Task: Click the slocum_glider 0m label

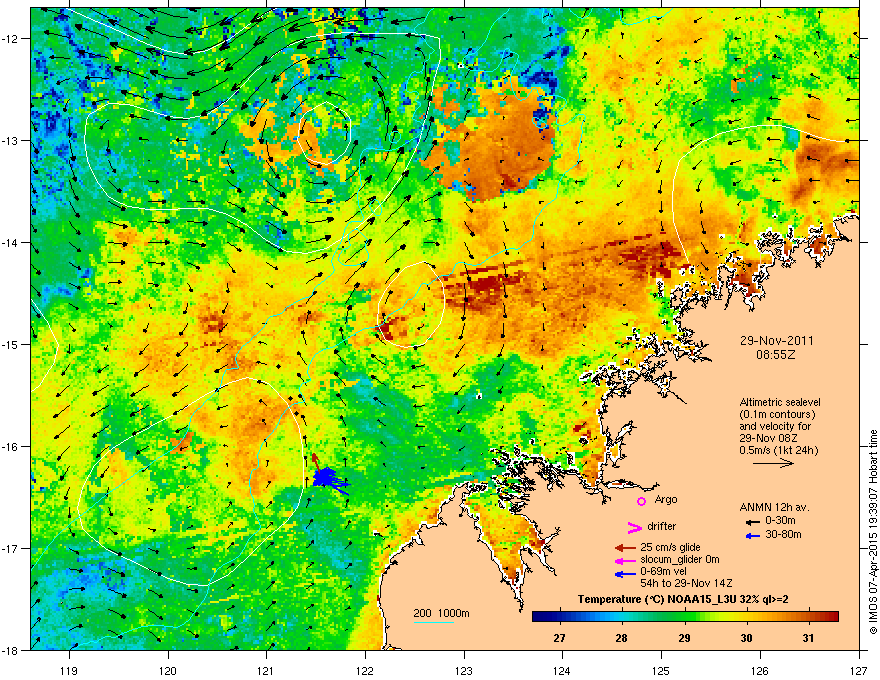Action: coord(680,559)
